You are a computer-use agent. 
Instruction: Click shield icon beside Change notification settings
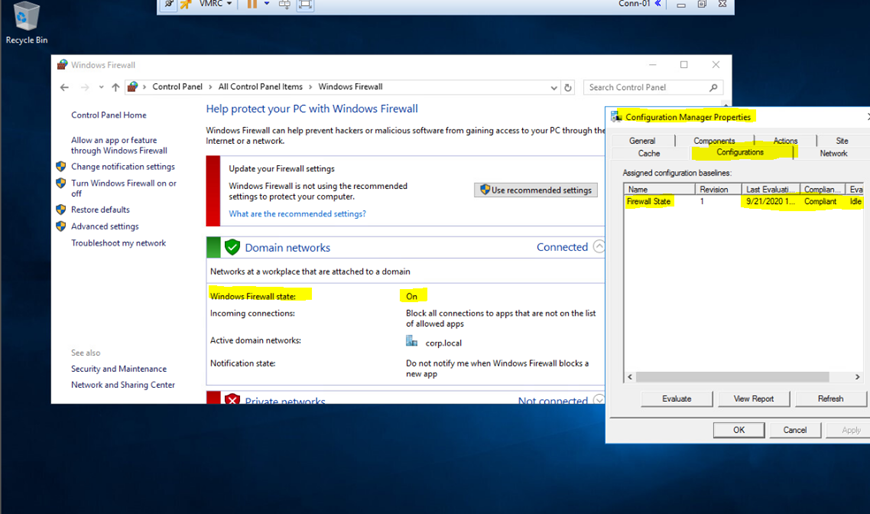tap(61, 167)
